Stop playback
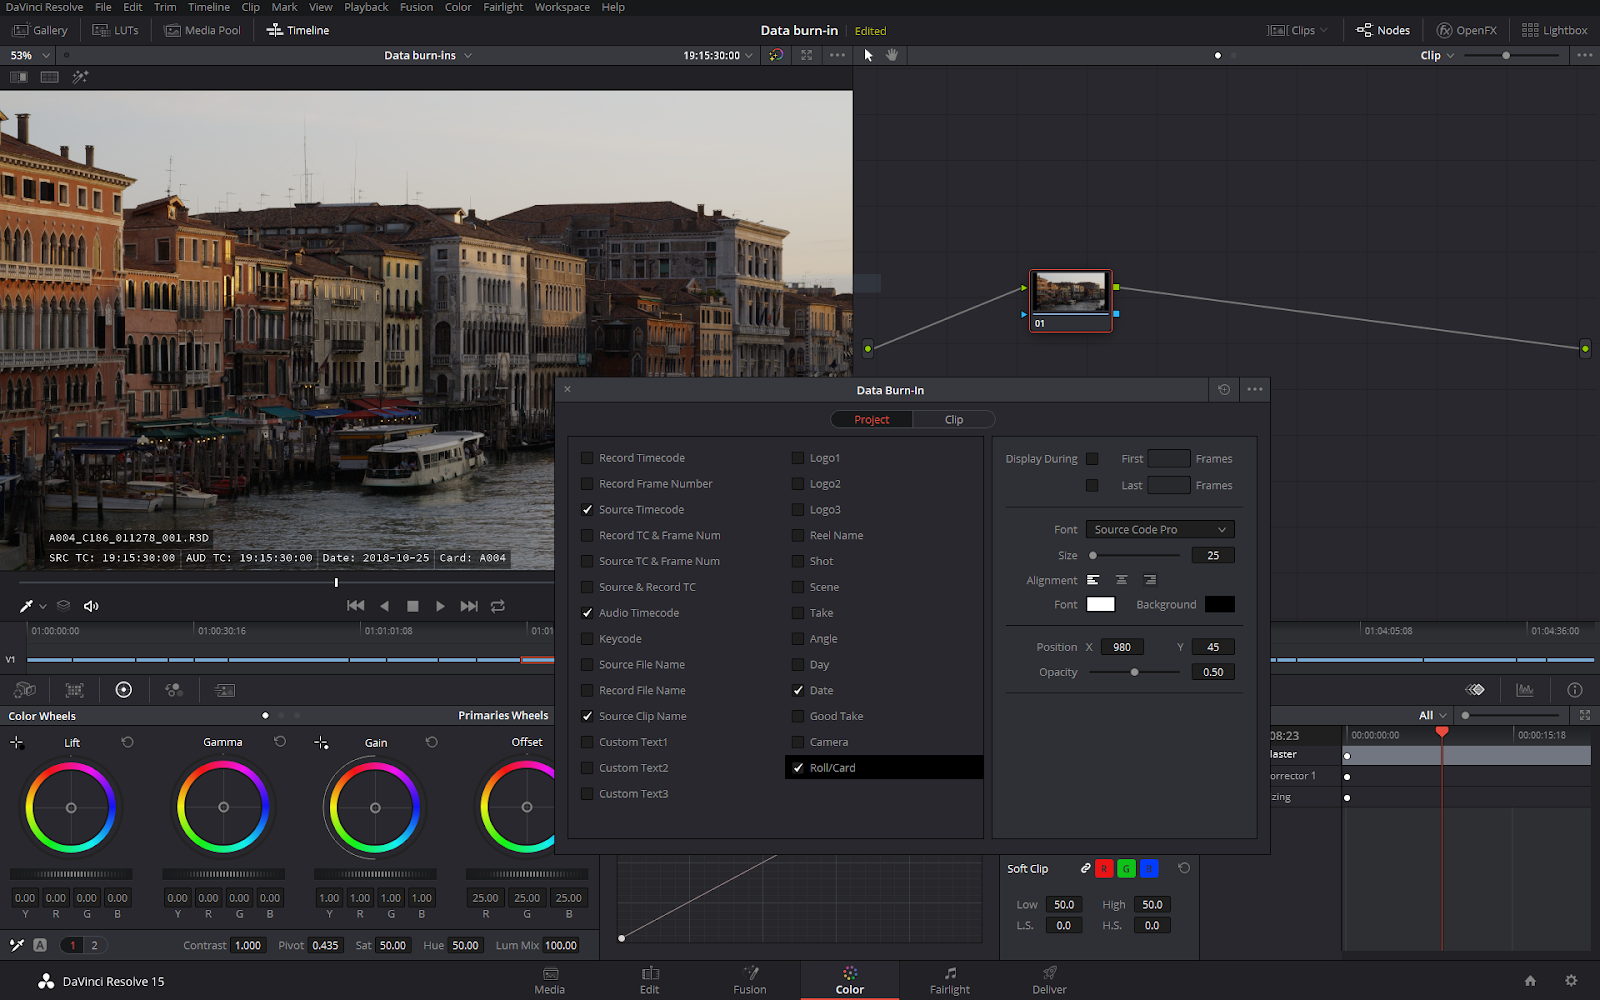1600x1000 pixels. click(412, 606)
